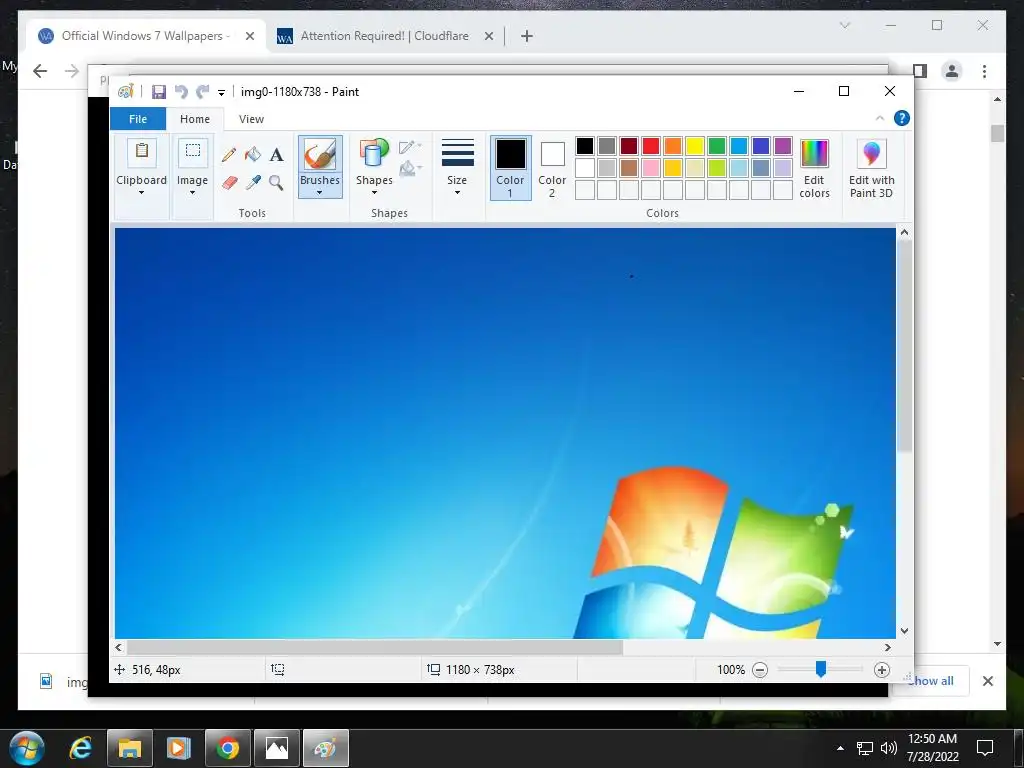
Task: Pick the yellow color swatch
Action: [694, 146]
